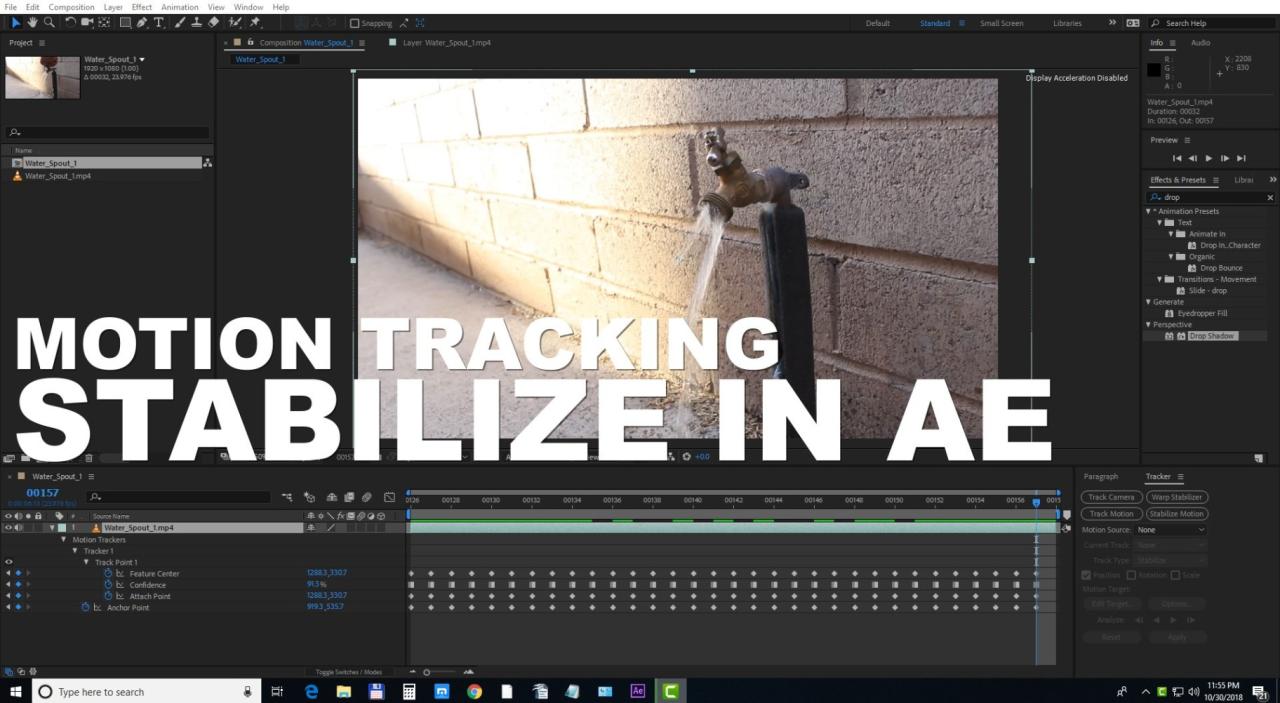
Task: Activate the Rotation tool
Action: tap(71, 22)
